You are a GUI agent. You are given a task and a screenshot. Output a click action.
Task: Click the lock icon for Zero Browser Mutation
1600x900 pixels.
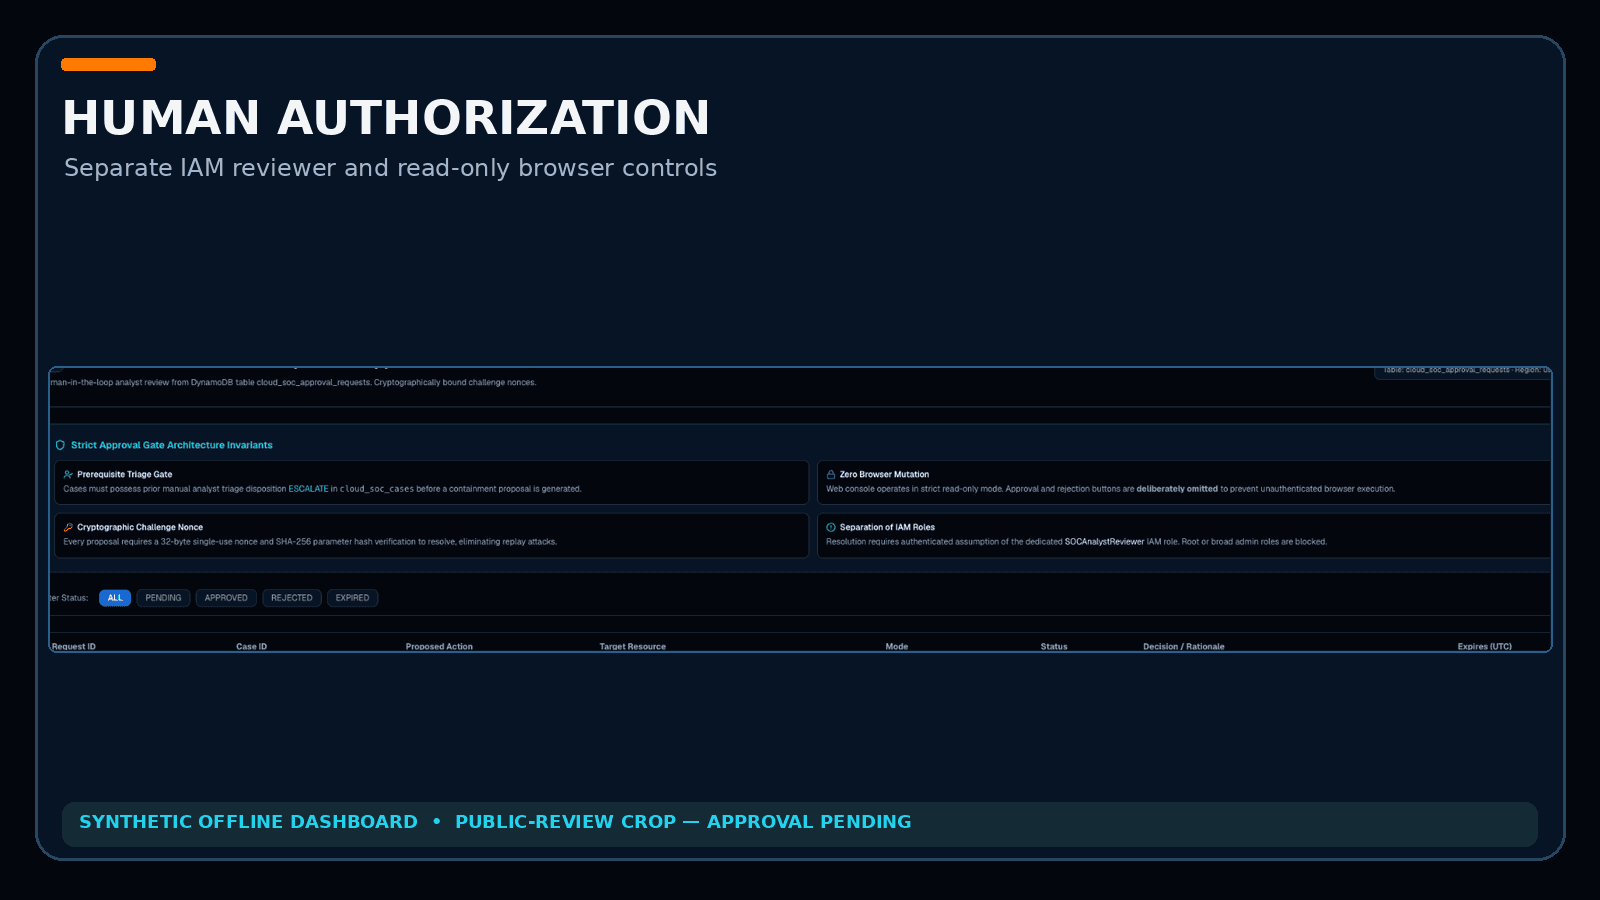point(831,475)
